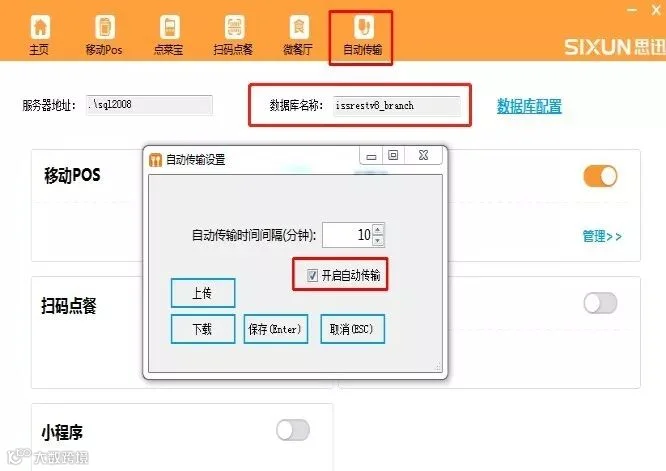Close the main SIXUN window
This screenshot has height=471, width=666.
[x=657, y=10]
